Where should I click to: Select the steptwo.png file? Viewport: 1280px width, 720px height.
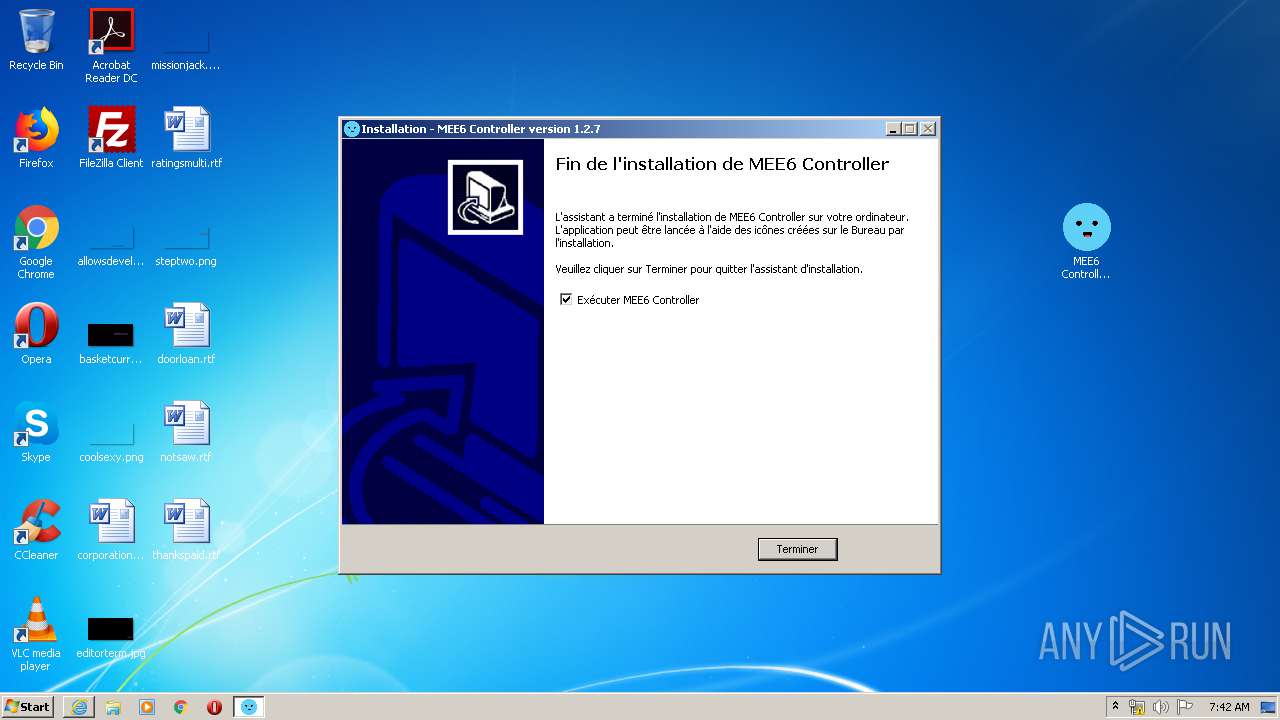click(186, 243)
